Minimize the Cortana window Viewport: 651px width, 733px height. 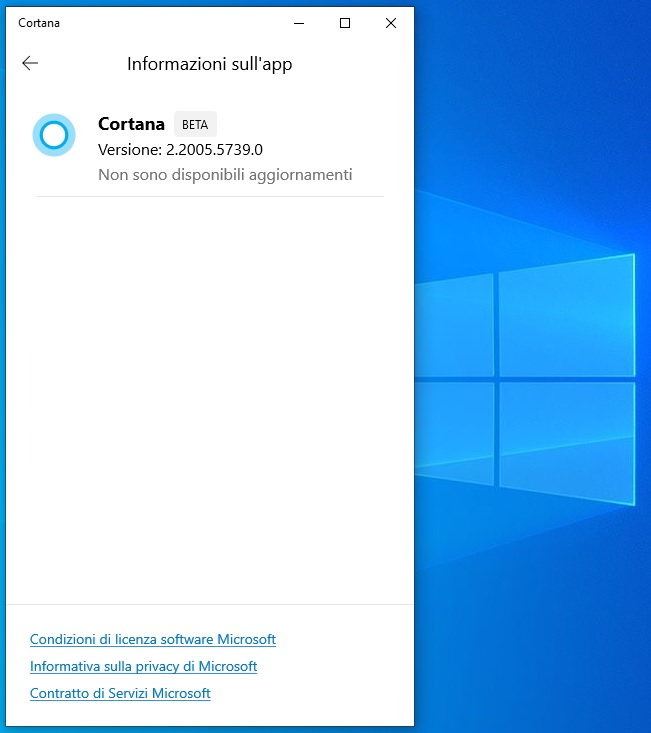tap(299, 23)
